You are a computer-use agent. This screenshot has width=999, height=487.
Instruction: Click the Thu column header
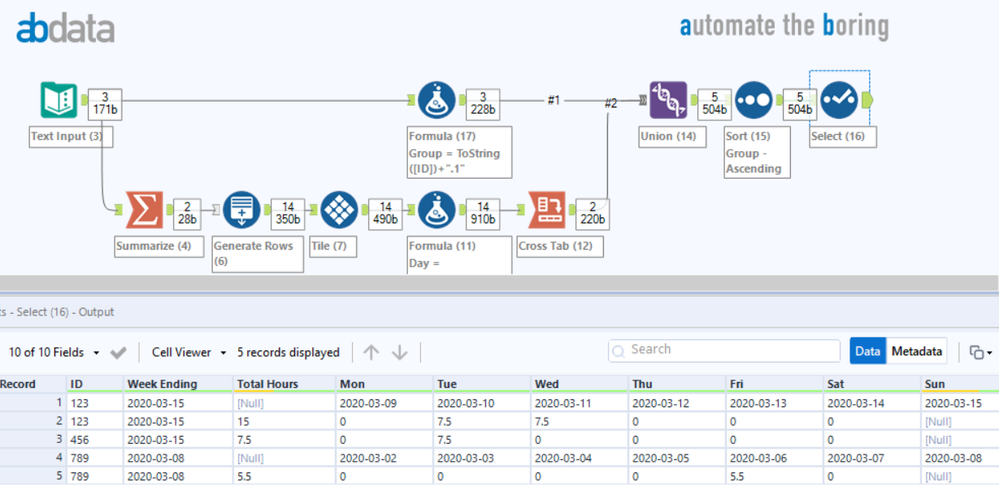pyautogui.click(x=677, y=384)
